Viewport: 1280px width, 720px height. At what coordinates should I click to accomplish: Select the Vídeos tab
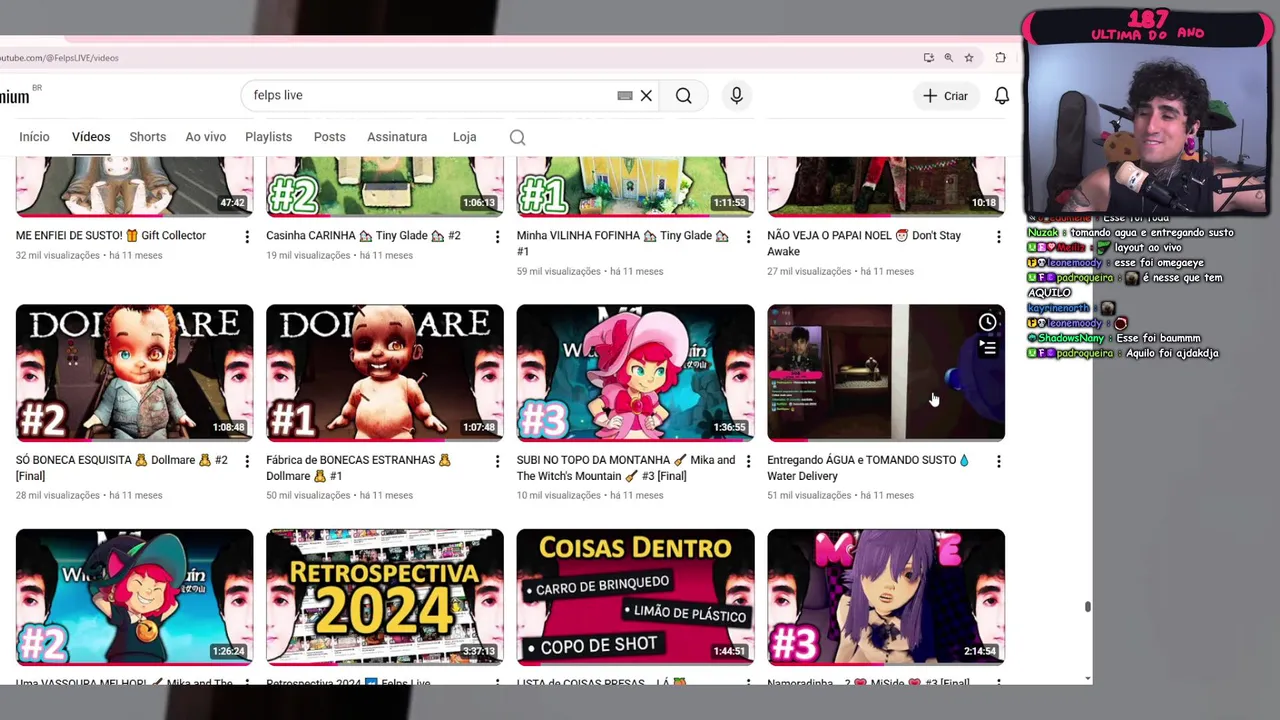click(91, 137)
